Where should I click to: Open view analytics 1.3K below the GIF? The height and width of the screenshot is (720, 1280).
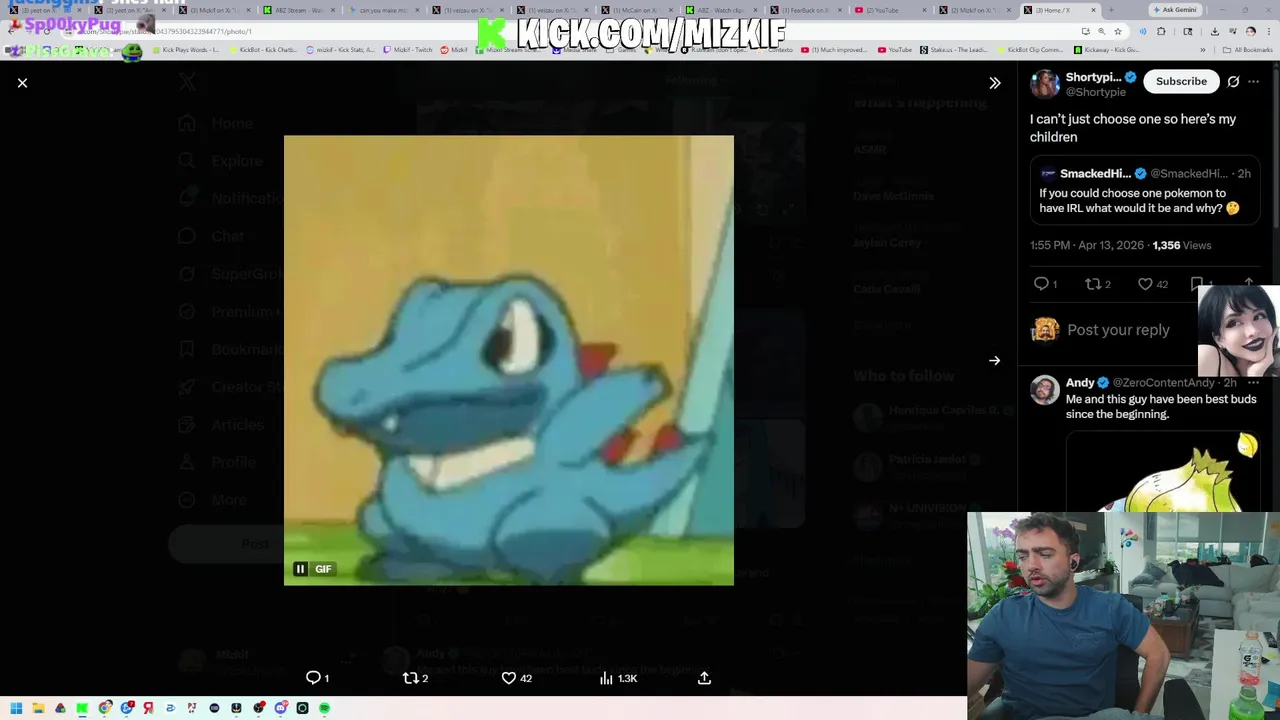[617, 678]
